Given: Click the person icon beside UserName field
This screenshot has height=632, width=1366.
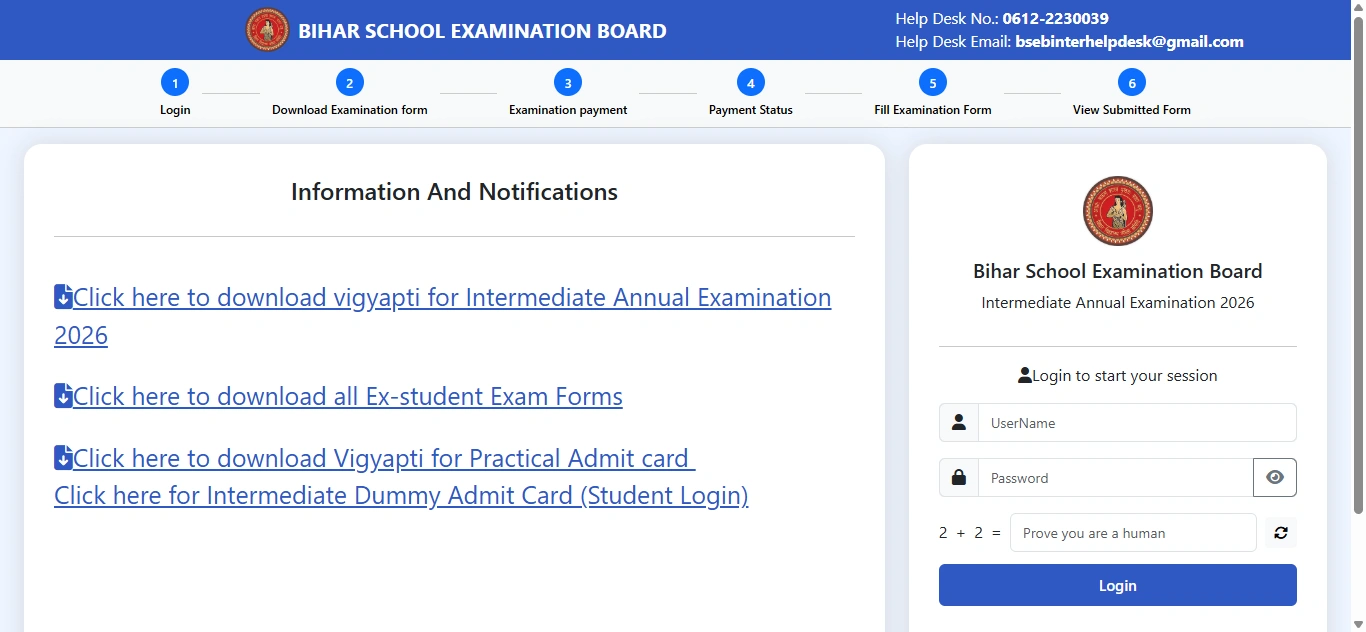Looking at the screenshot, I should coord(958,422).
